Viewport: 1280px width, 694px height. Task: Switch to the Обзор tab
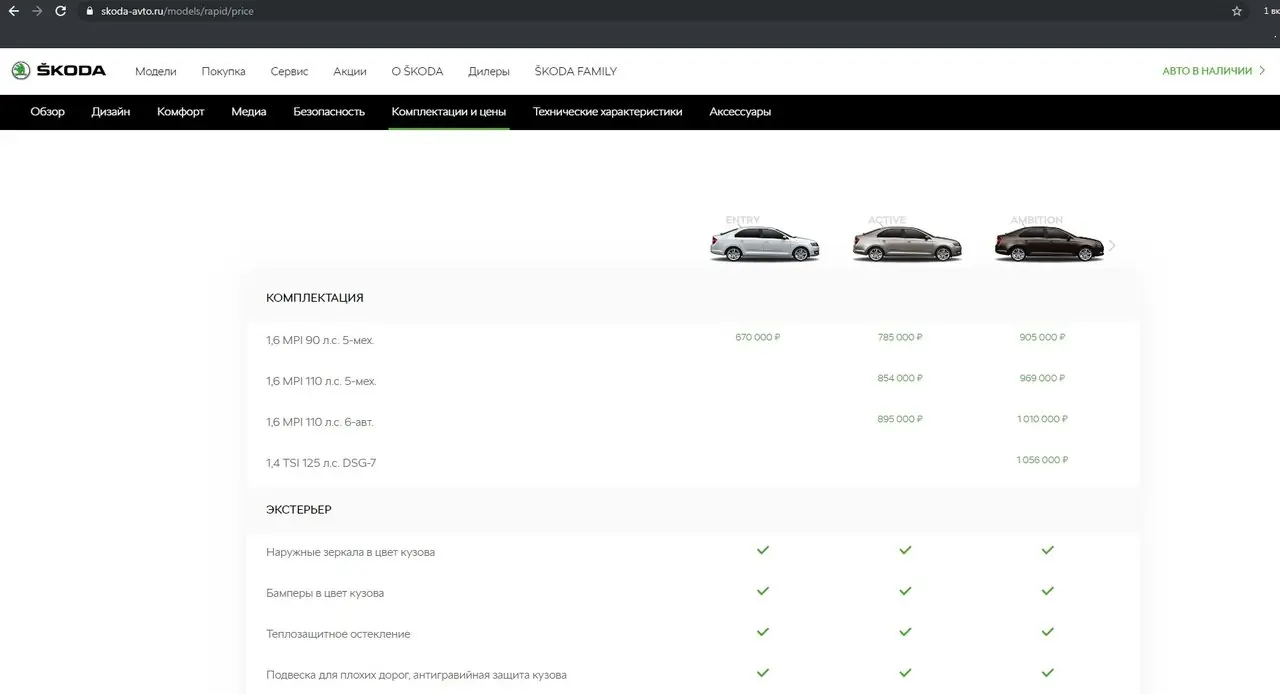point(48,112)
